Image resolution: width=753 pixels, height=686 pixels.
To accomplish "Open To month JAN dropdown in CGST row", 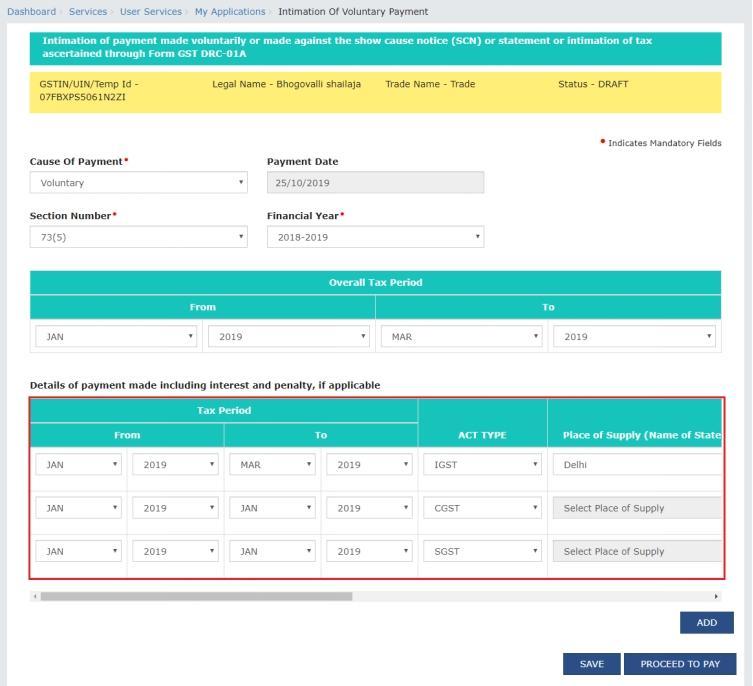I will (x=272, y=508).
